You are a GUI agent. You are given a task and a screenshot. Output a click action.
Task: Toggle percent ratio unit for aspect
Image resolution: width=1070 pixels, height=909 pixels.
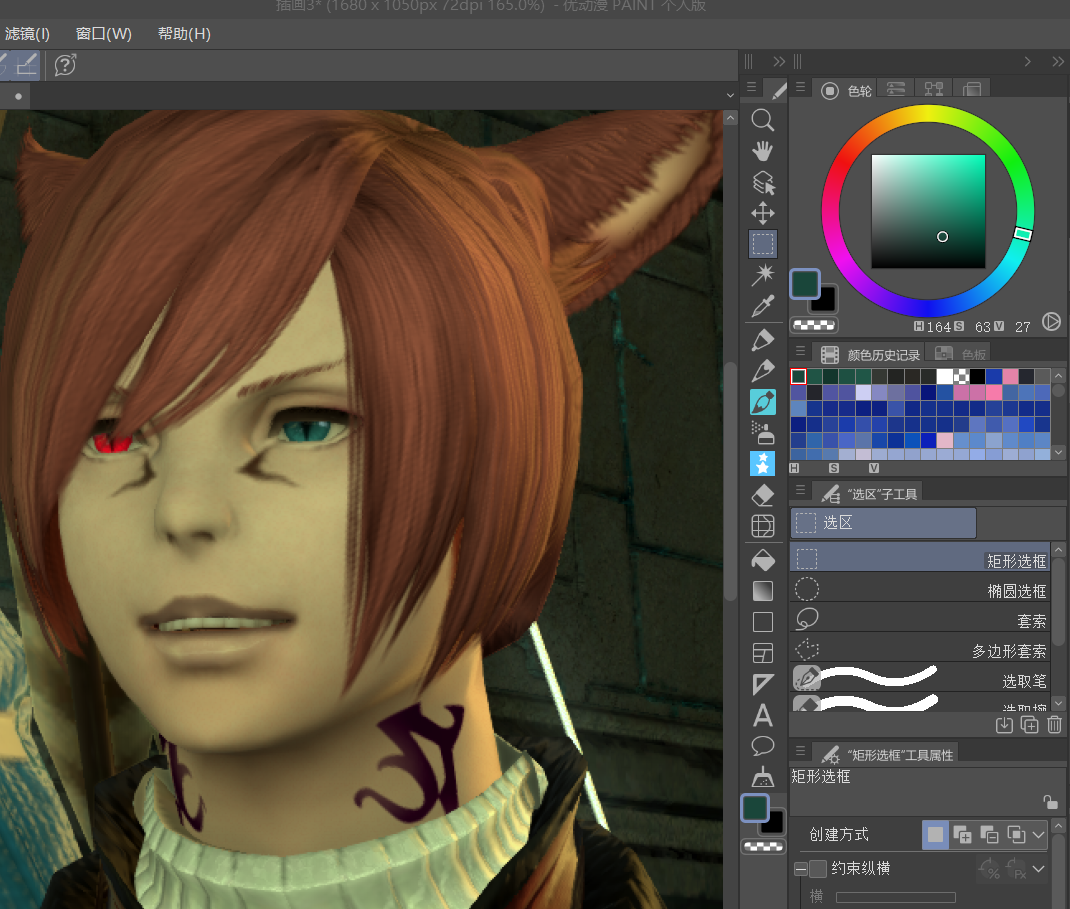[989, 869]
